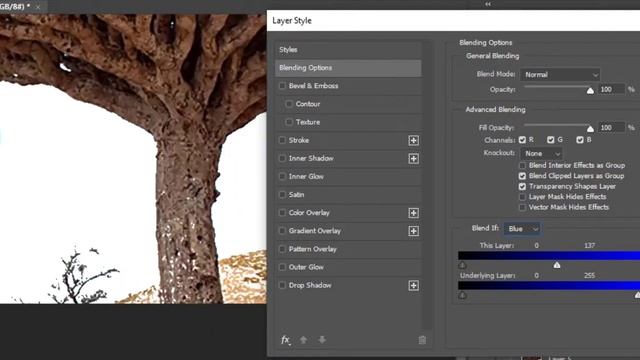
Task: Open the Inner Glow settings
Action: pyautogui.click(x=306, y=176)
